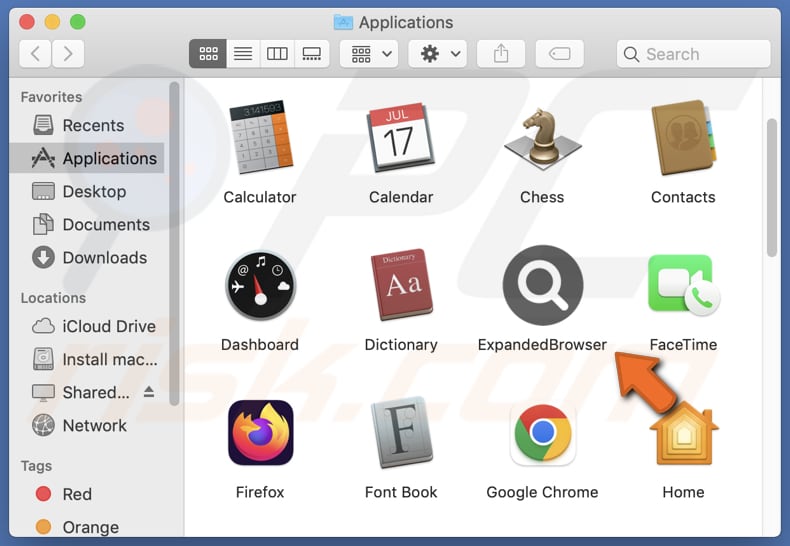Eject the Shared volume in sidebar
The width and height of the screenshot is (790, 546).
[149, 392]
